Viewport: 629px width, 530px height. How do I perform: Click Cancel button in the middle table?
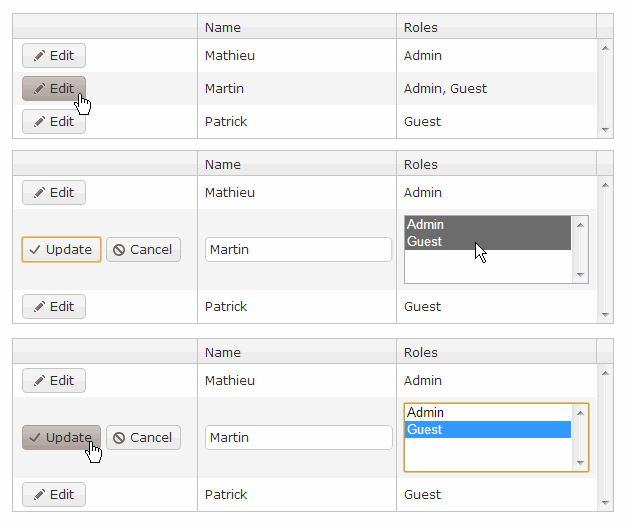click(143, 250)
